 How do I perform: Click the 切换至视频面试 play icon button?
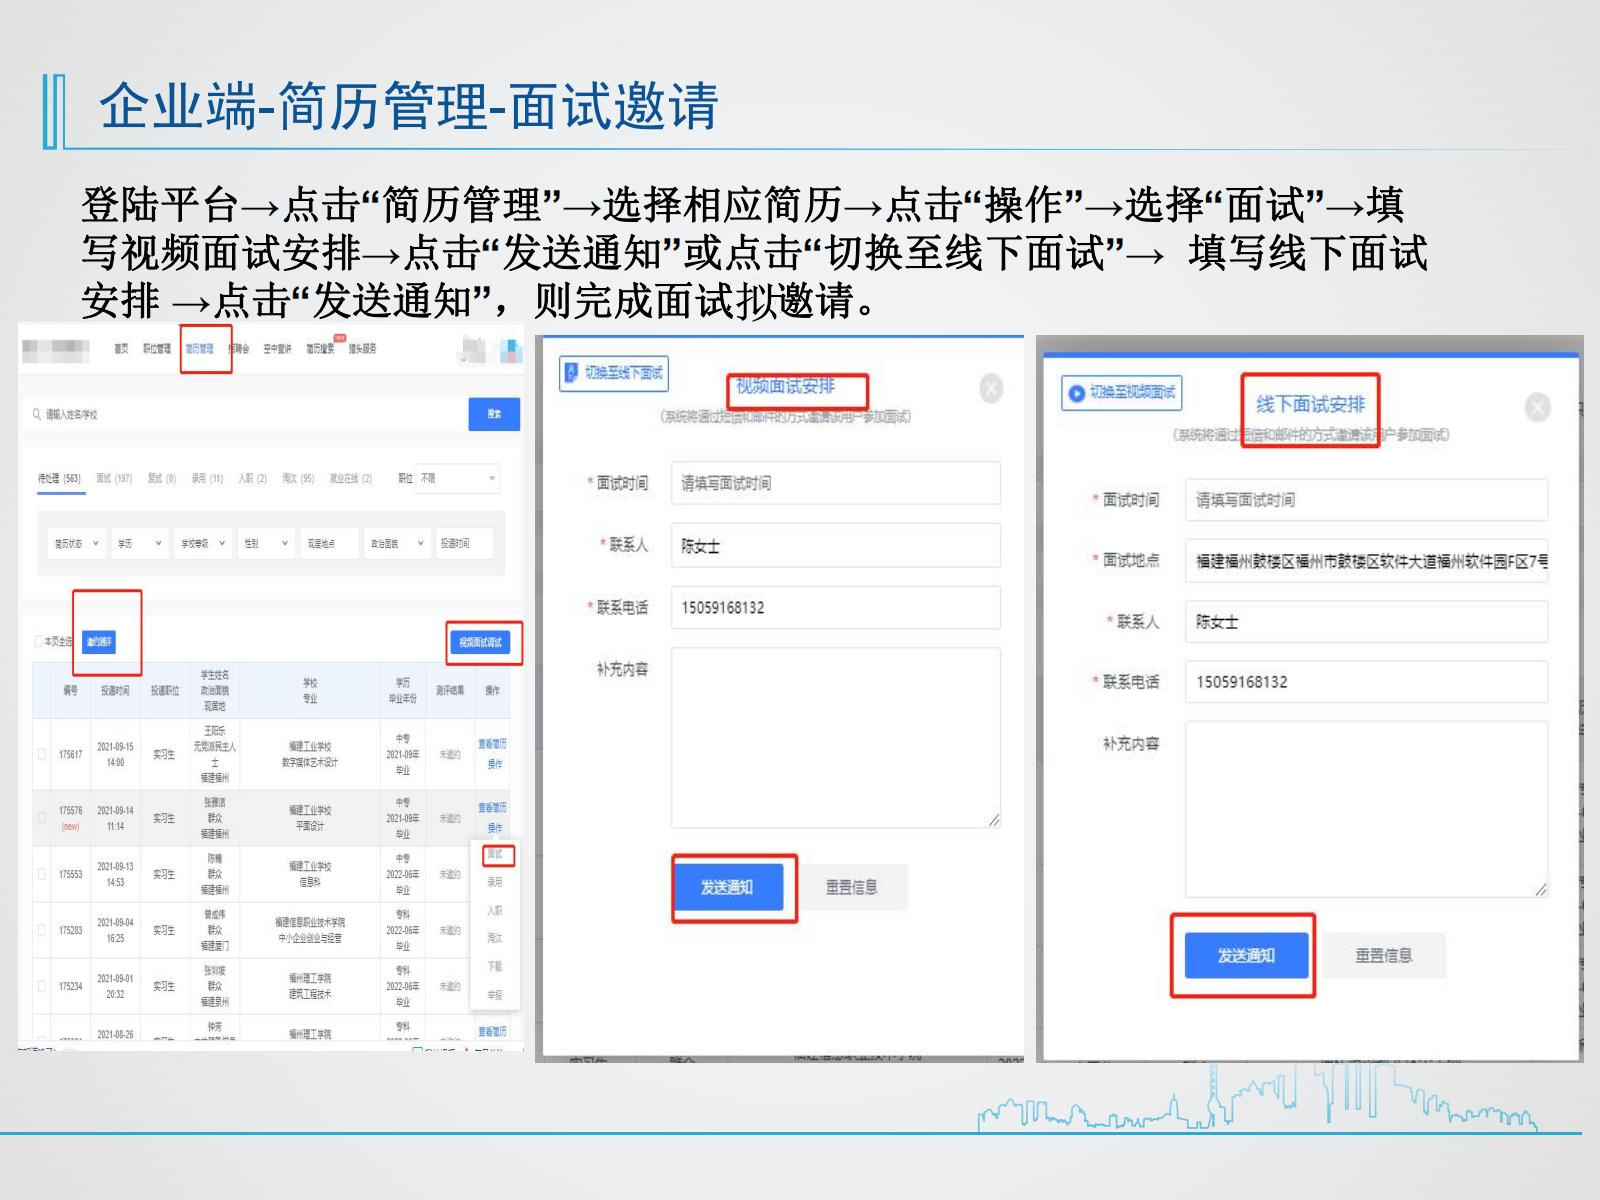point(1121,392)
